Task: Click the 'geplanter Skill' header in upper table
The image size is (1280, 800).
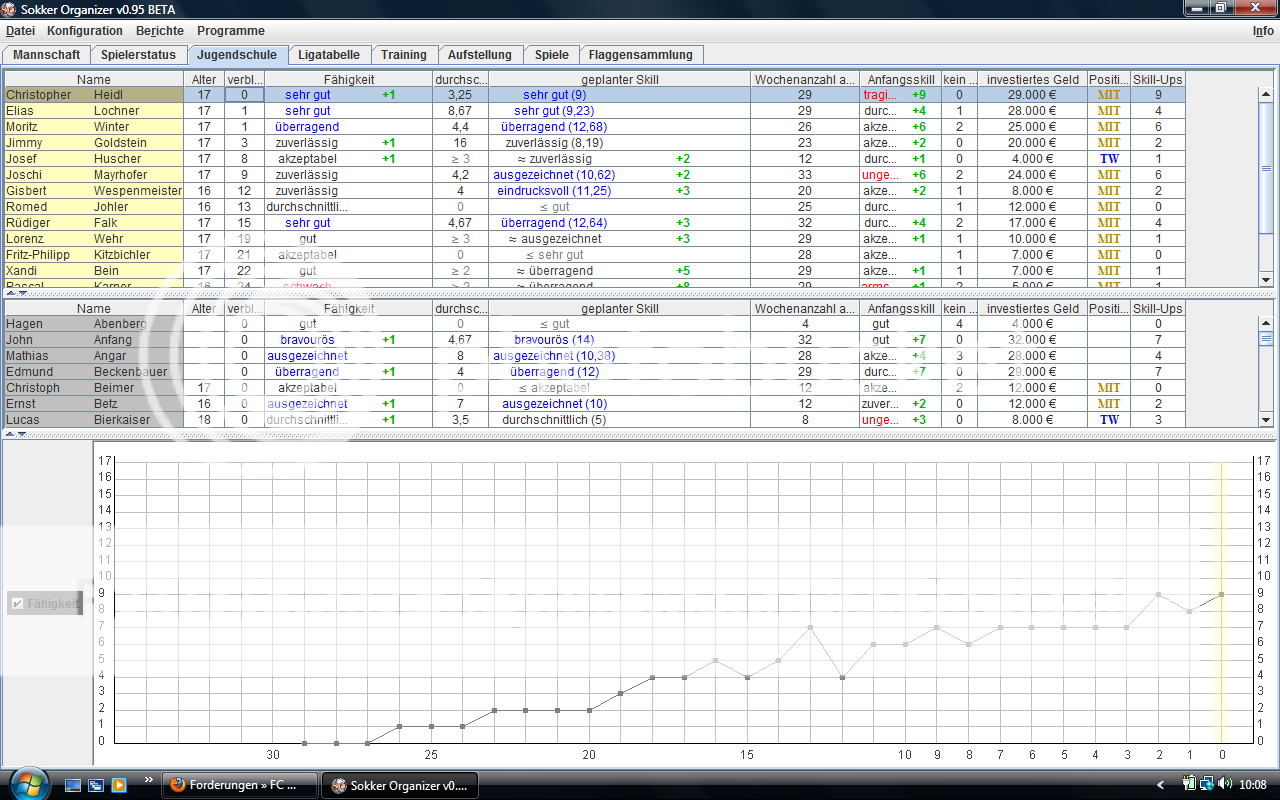Action: tap(620, 79)
